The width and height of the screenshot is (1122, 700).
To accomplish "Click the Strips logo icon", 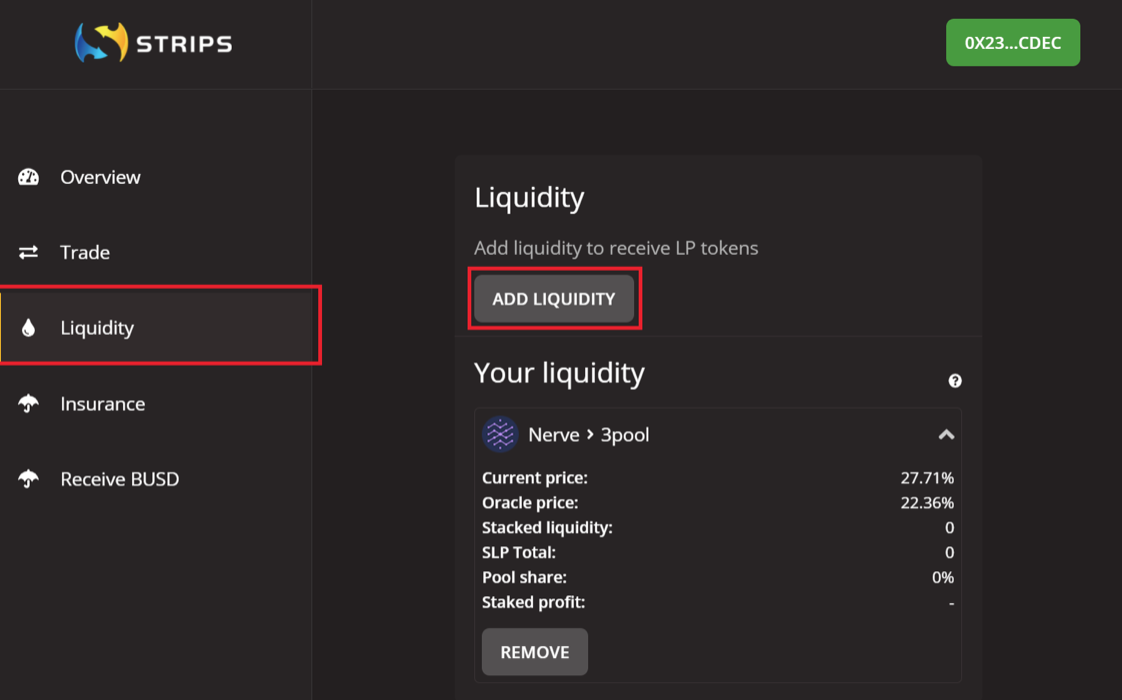I will point(102,42).
